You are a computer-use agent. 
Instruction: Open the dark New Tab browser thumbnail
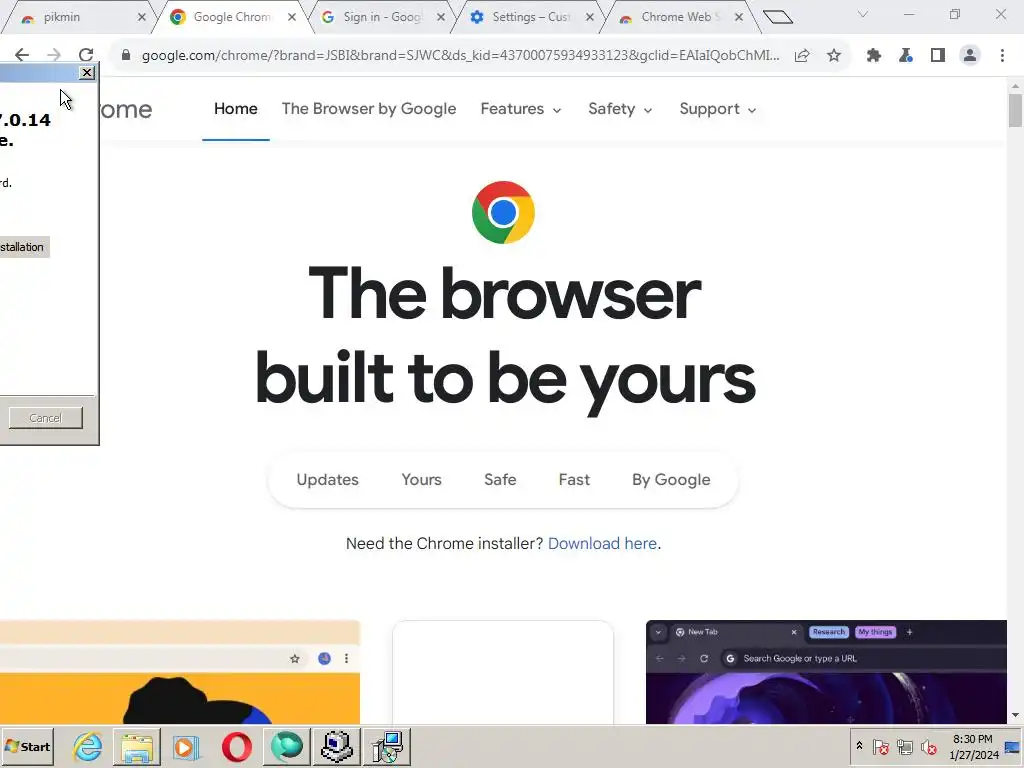point(826,672)
